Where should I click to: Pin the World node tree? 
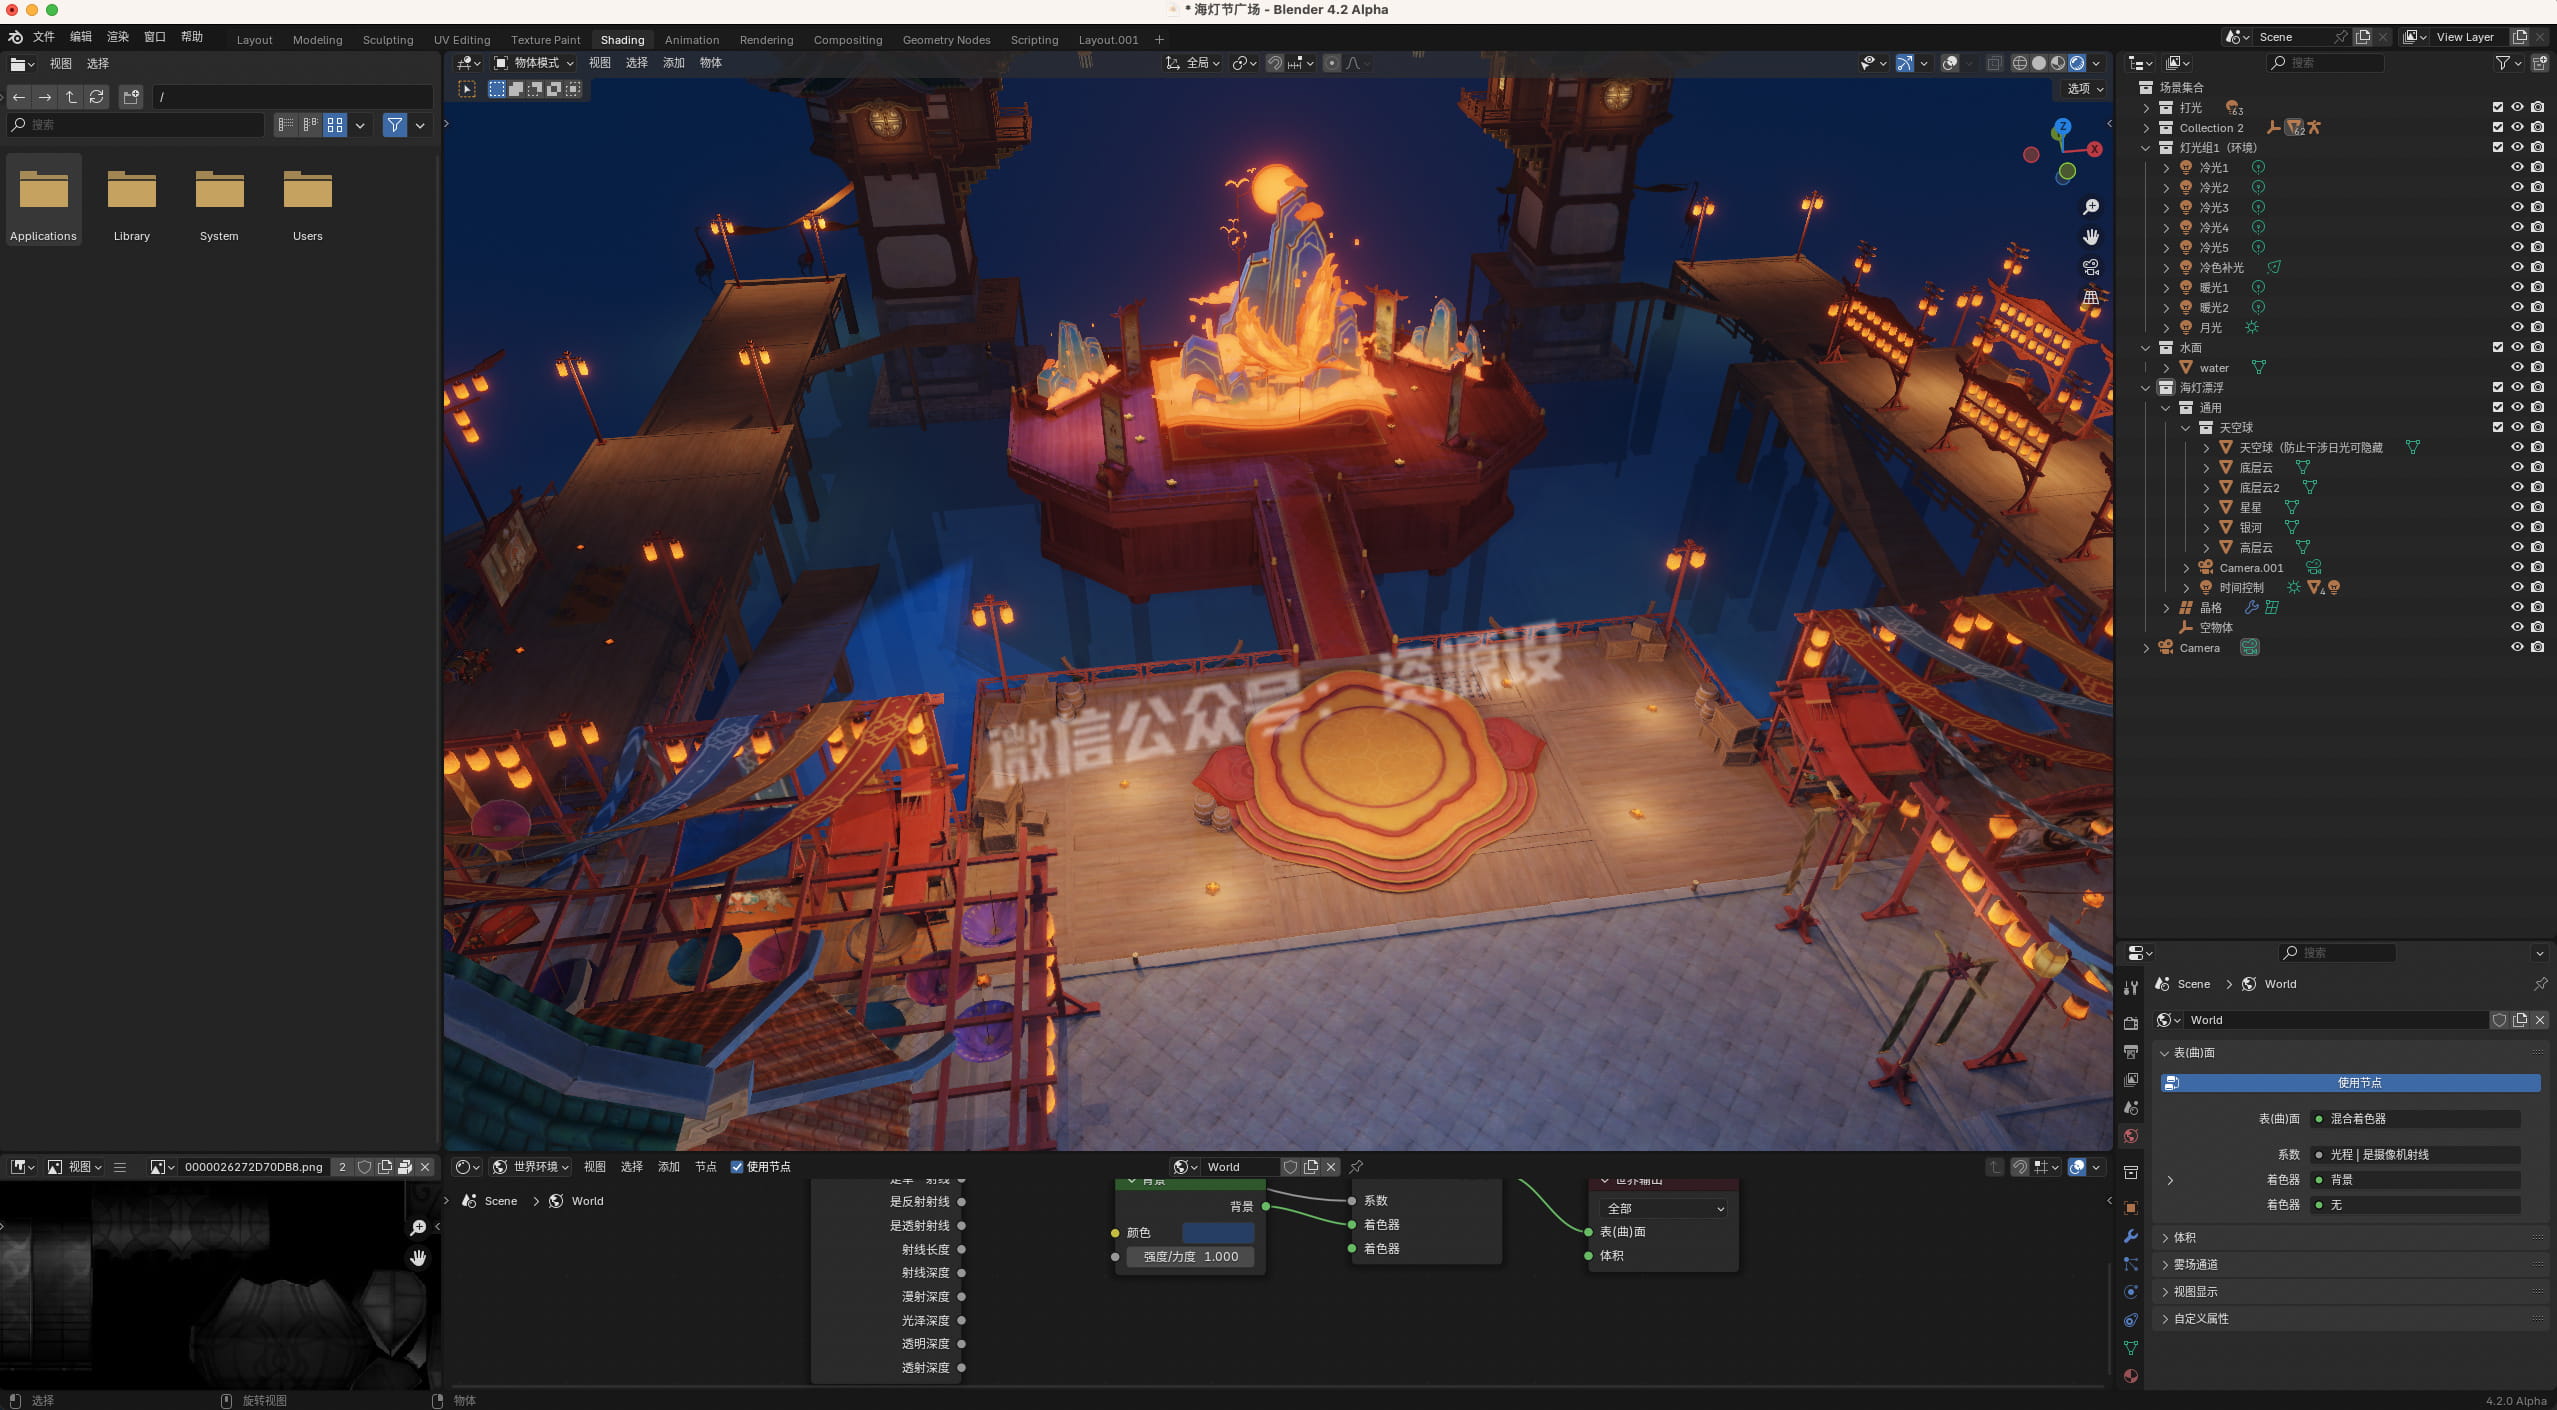point(1357,1167)
